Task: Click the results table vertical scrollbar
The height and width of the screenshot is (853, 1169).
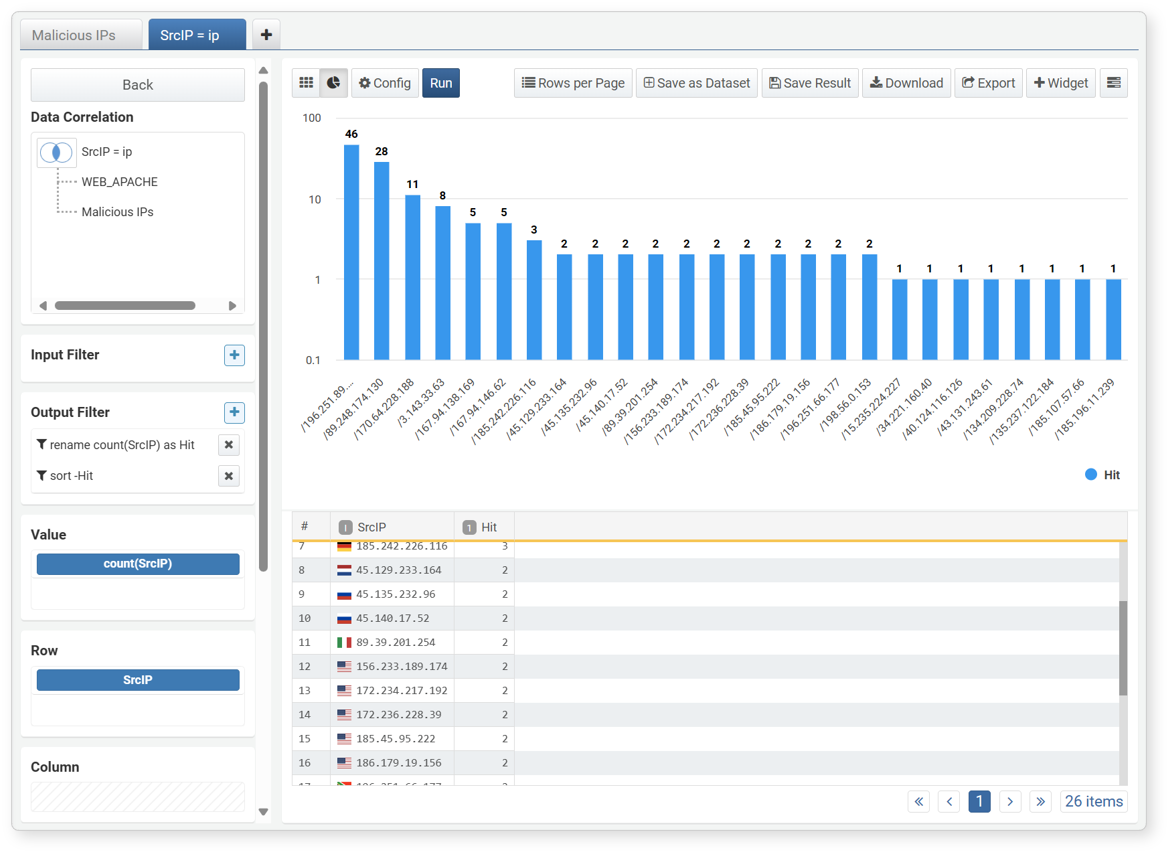Action: tap(1123, 648)
